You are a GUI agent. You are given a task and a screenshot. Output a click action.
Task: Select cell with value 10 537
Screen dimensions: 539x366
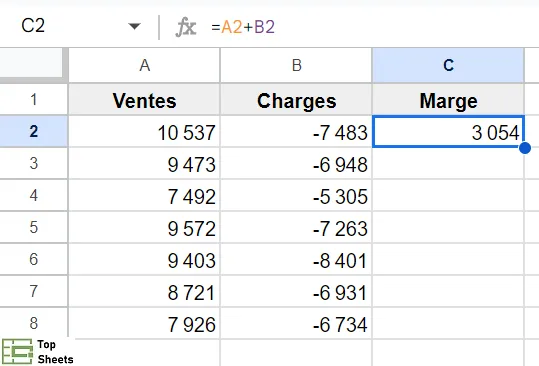[x=144, y=131]
